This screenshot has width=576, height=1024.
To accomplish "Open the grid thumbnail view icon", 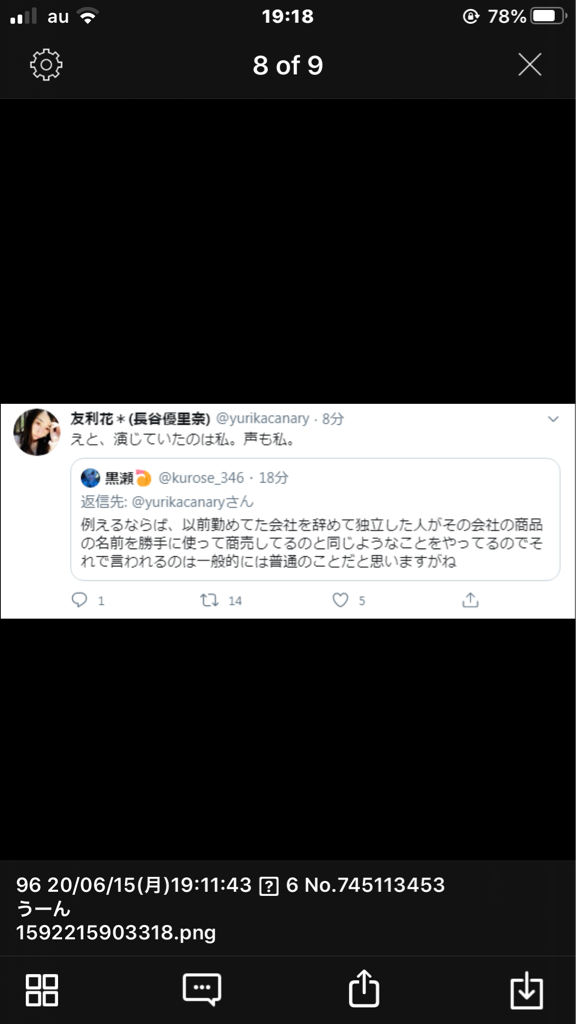I will [42, 990].
